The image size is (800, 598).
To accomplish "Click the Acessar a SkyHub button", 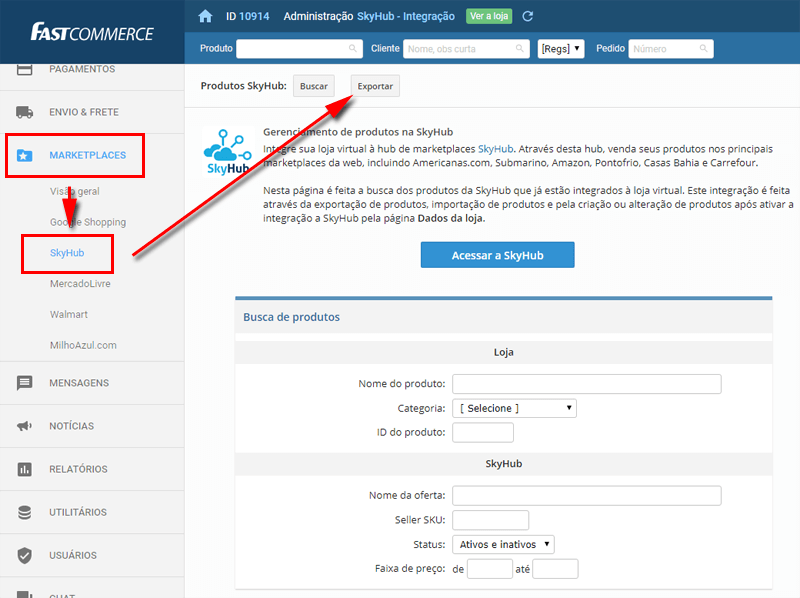I will click(x=497, y=255).
